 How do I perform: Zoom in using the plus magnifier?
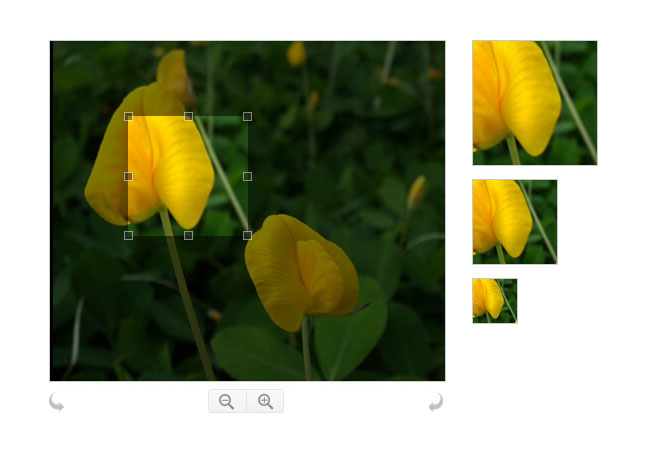pos(265,401)
